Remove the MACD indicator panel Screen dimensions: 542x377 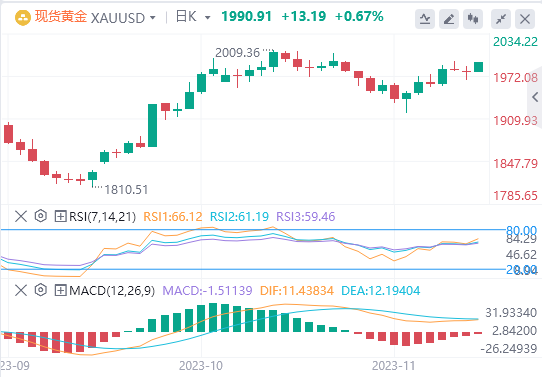click(21, 291)
